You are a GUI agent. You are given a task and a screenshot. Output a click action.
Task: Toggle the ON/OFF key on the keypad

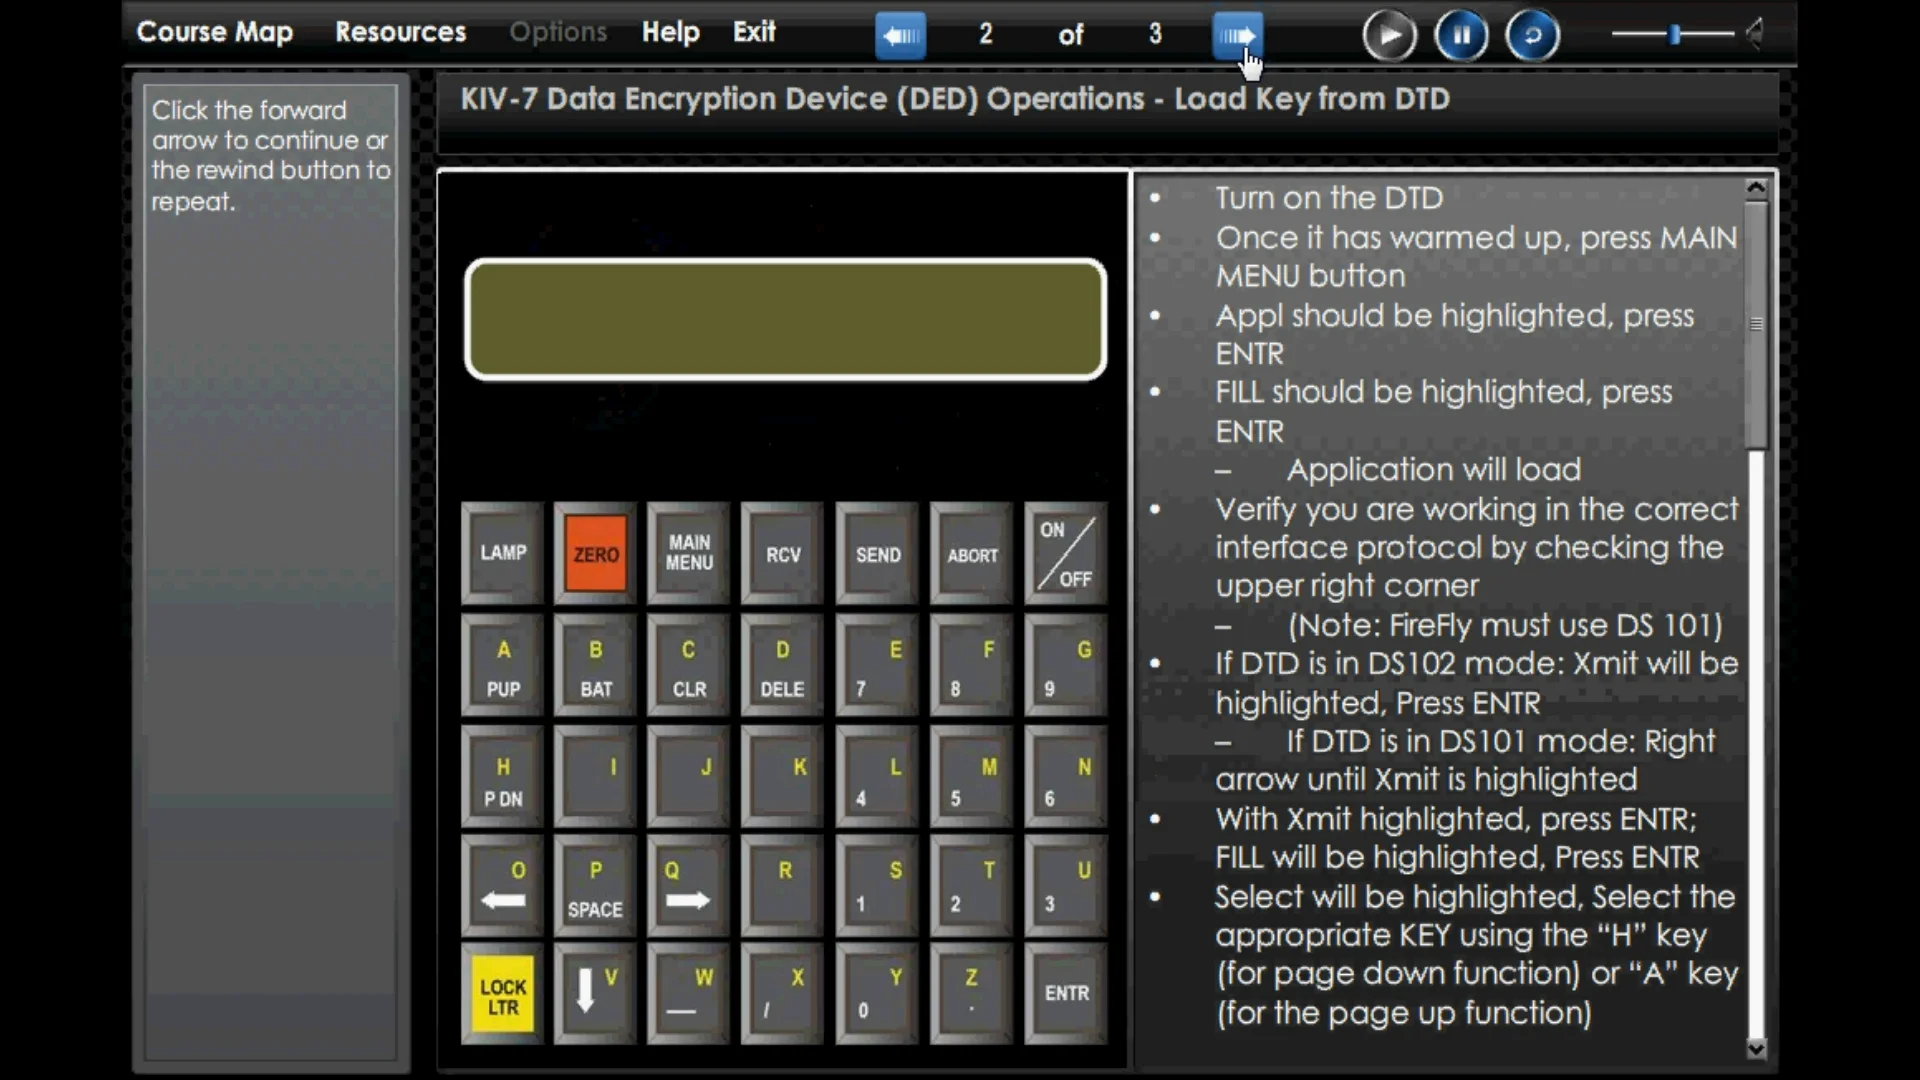pos(1064,553)
